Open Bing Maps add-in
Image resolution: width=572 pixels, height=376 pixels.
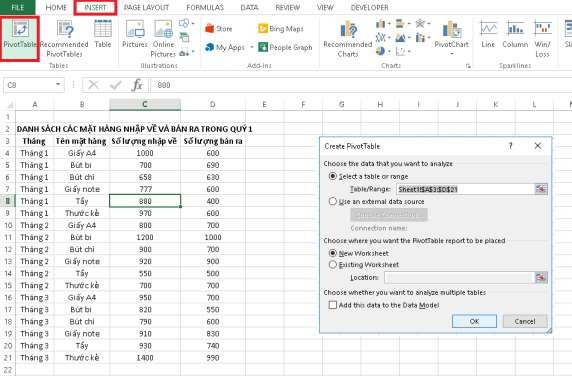coord(281,28)
